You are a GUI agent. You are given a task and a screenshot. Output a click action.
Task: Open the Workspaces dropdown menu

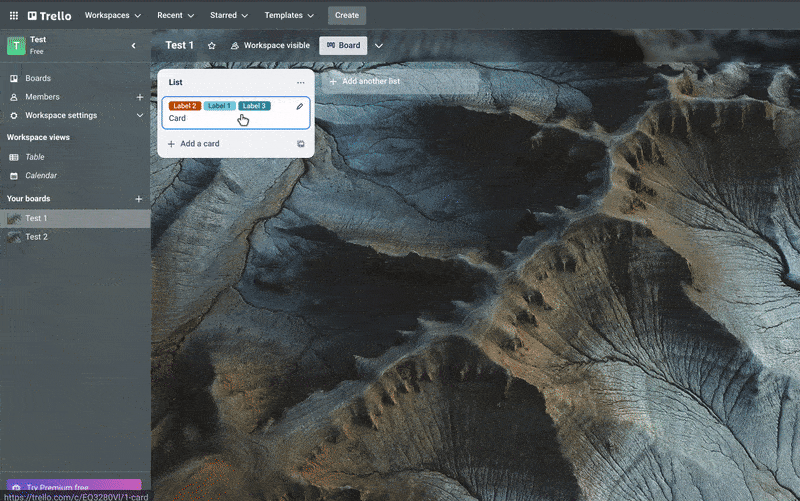point(113,15)
